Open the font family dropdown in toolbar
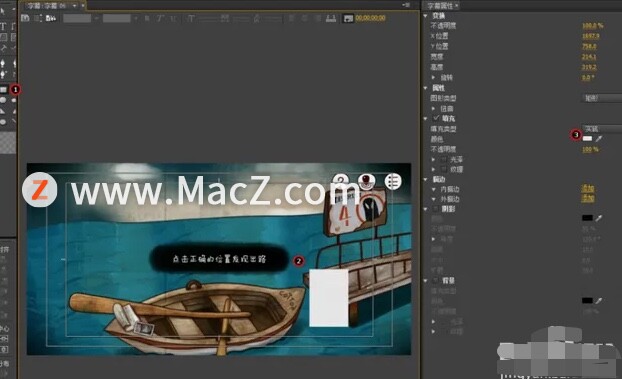Viewport: 622px width, 379px height. [x=81, y=18]
